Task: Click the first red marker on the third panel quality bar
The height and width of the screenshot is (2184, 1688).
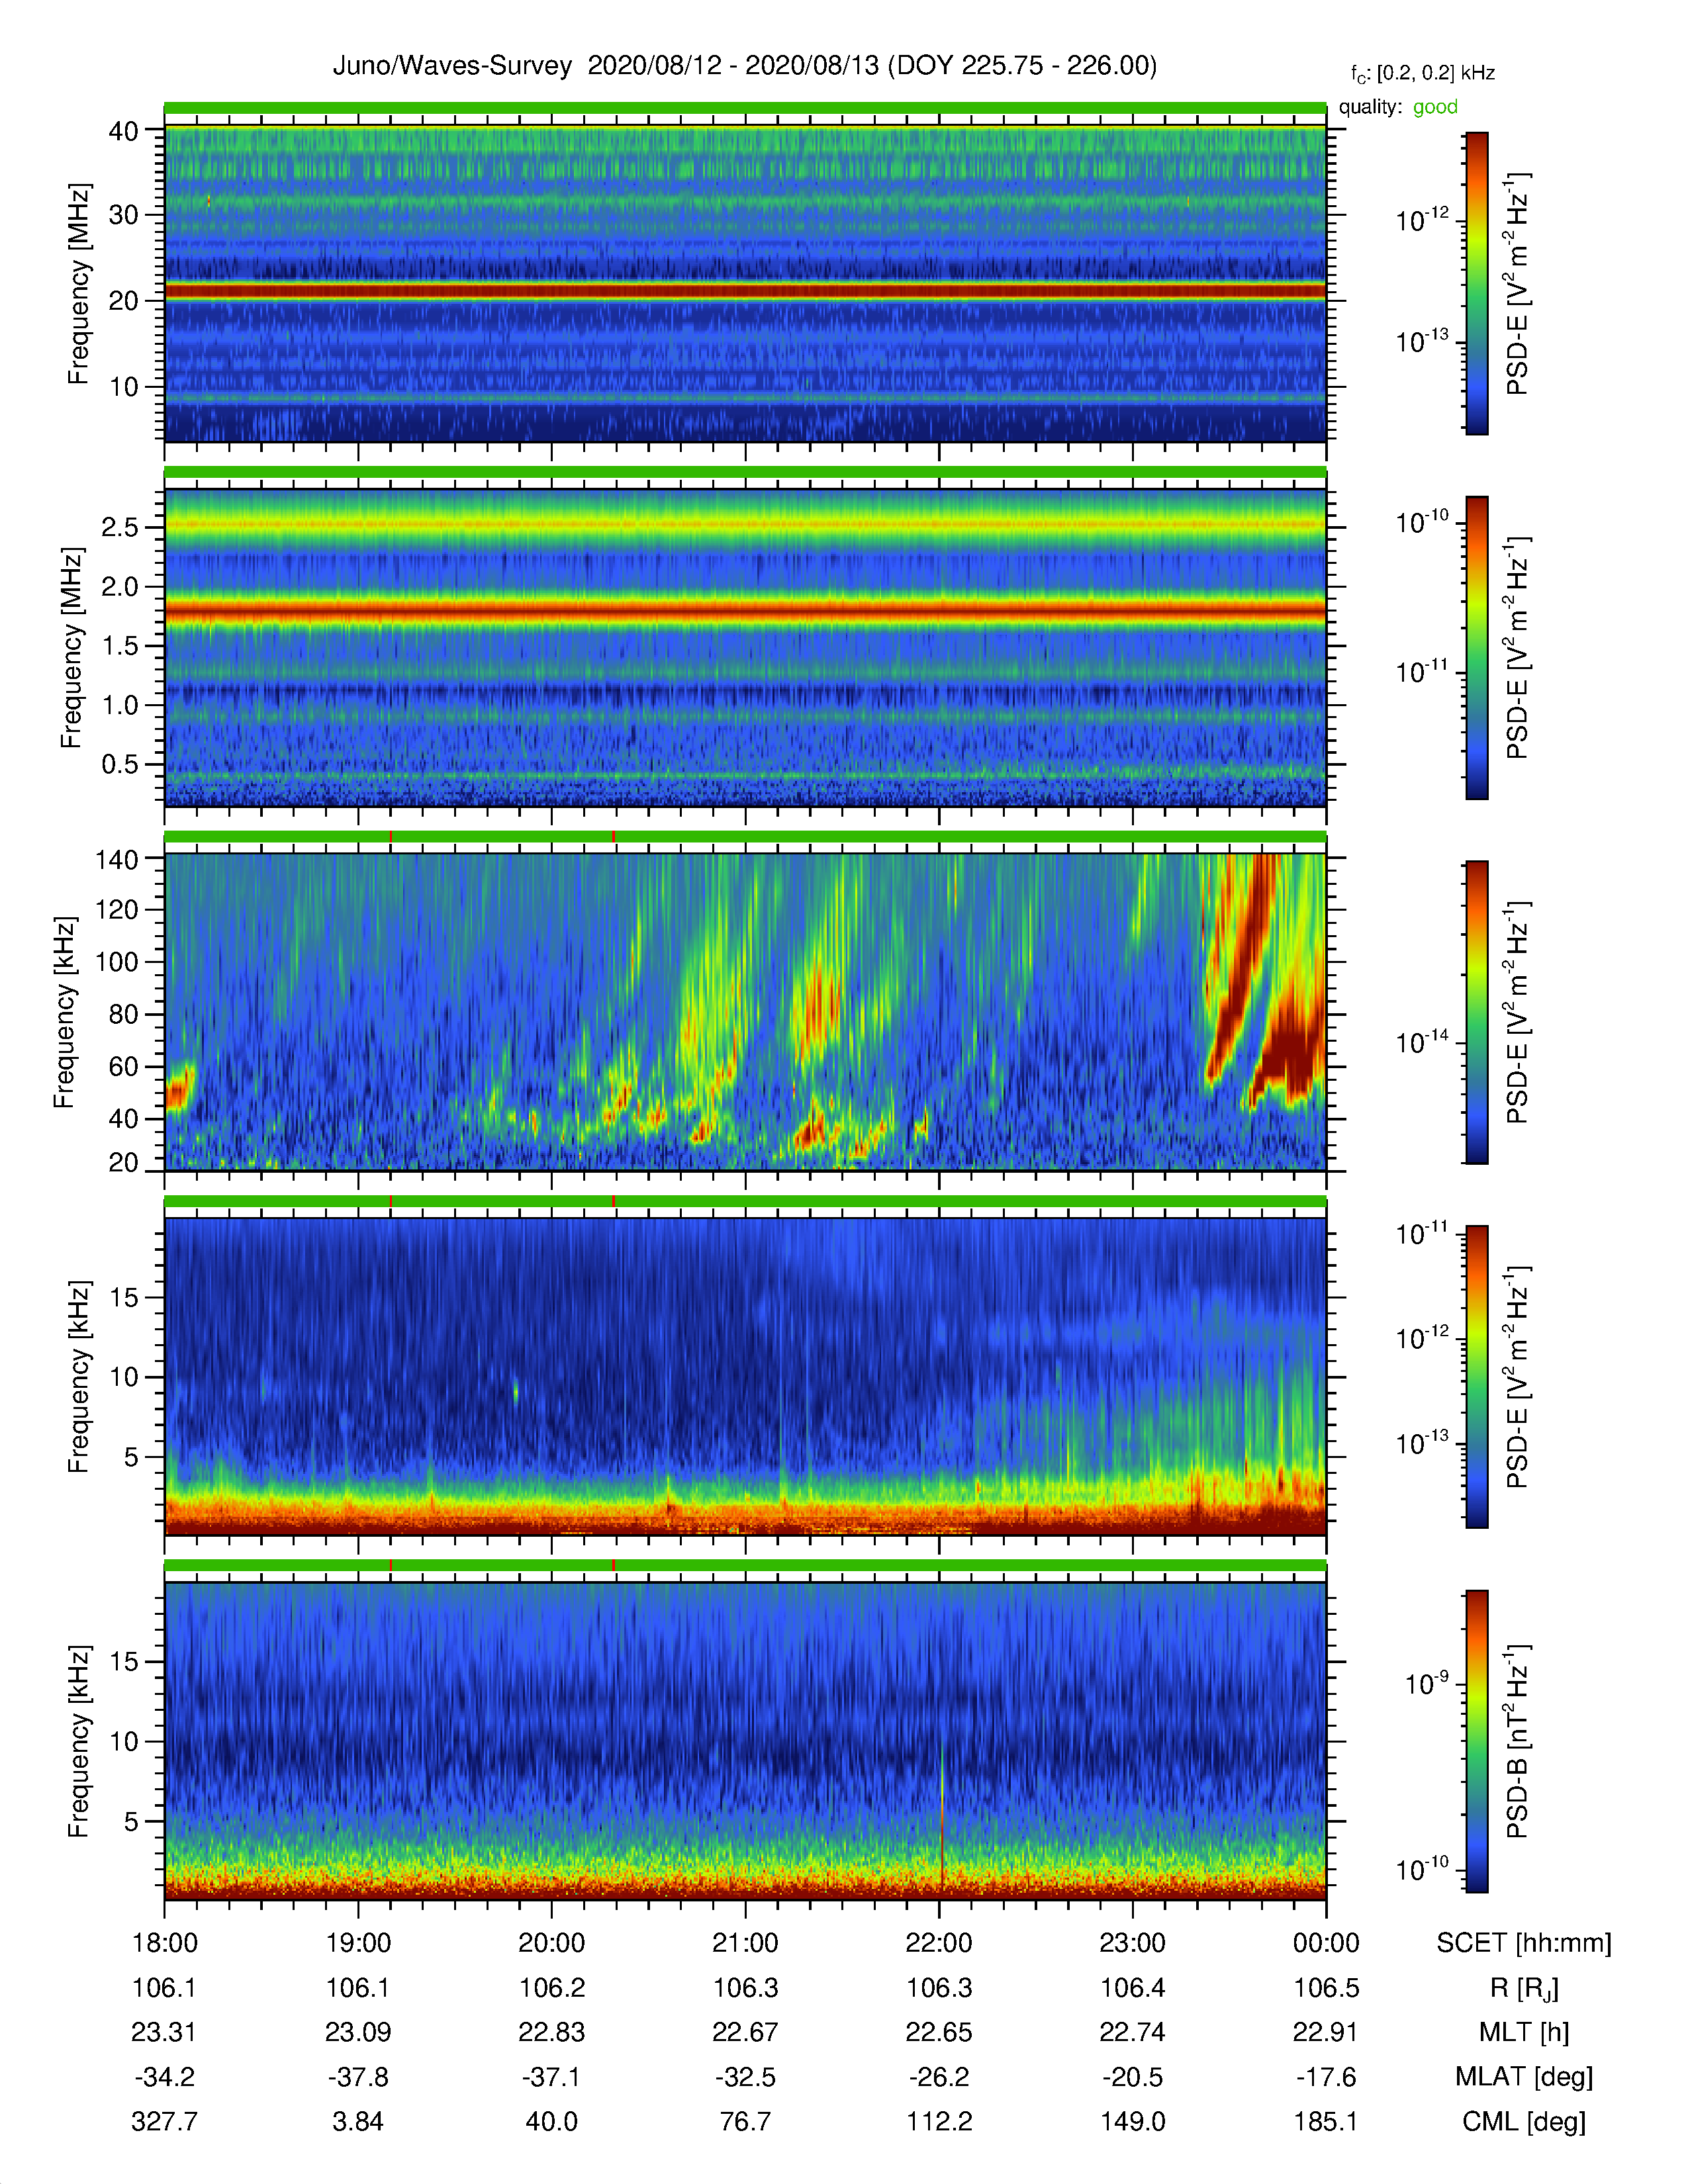Action: click(391, 837)
